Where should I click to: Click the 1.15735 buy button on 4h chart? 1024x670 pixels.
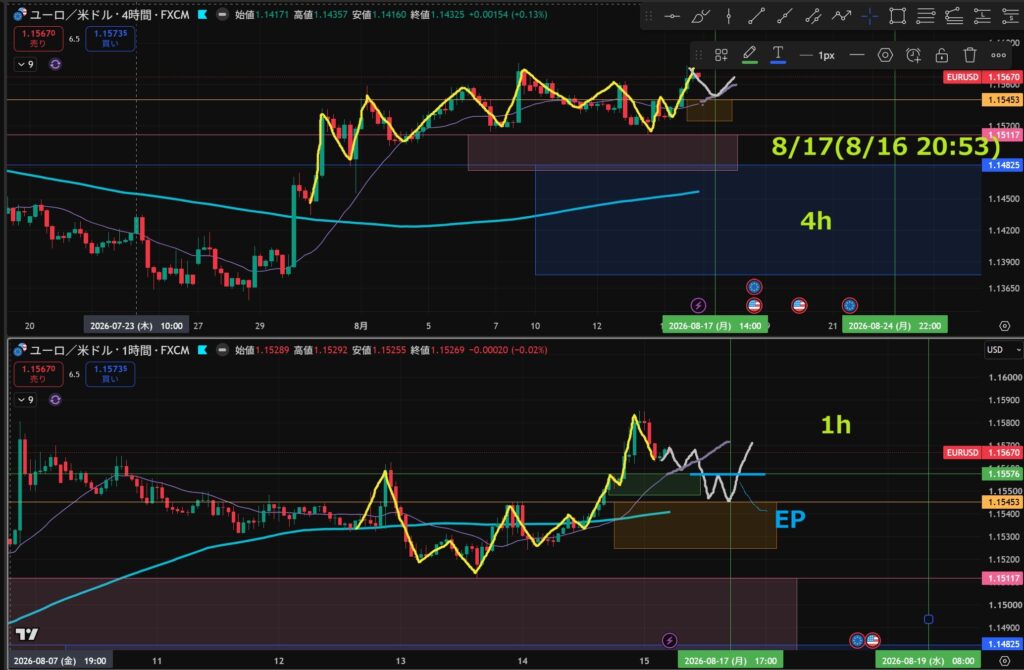tap(110, 39)
